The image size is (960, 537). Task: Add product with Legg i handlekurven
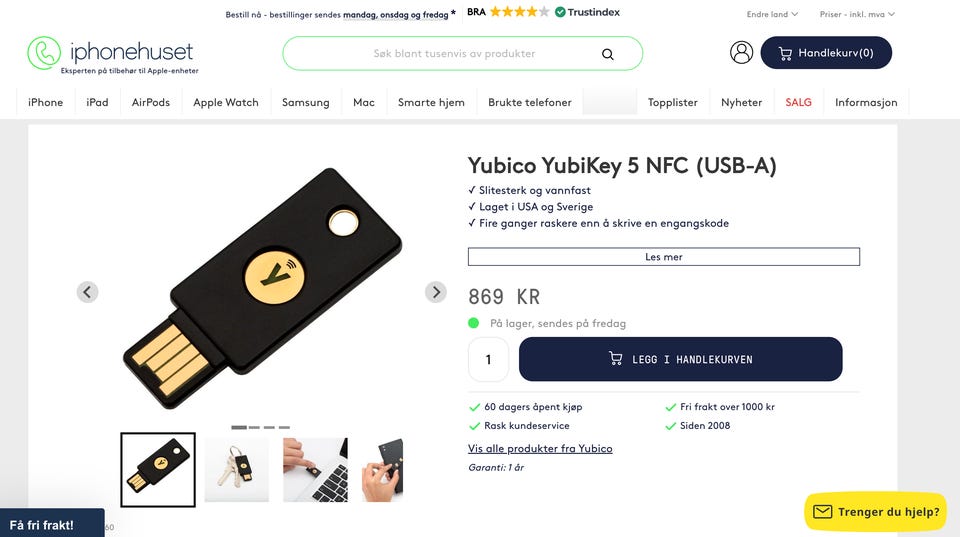(680, 359)
